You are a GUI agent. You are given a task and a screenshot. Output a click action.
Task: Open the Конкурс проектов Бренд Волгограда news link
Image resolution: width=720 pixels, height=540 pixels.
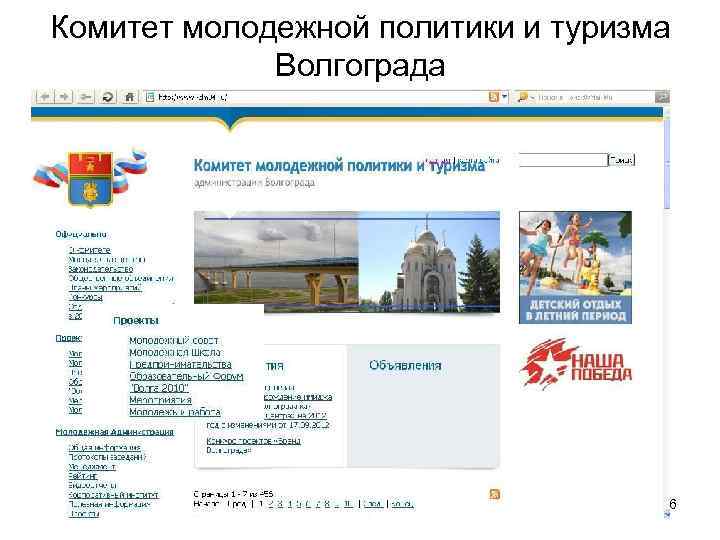click(253, 445)
